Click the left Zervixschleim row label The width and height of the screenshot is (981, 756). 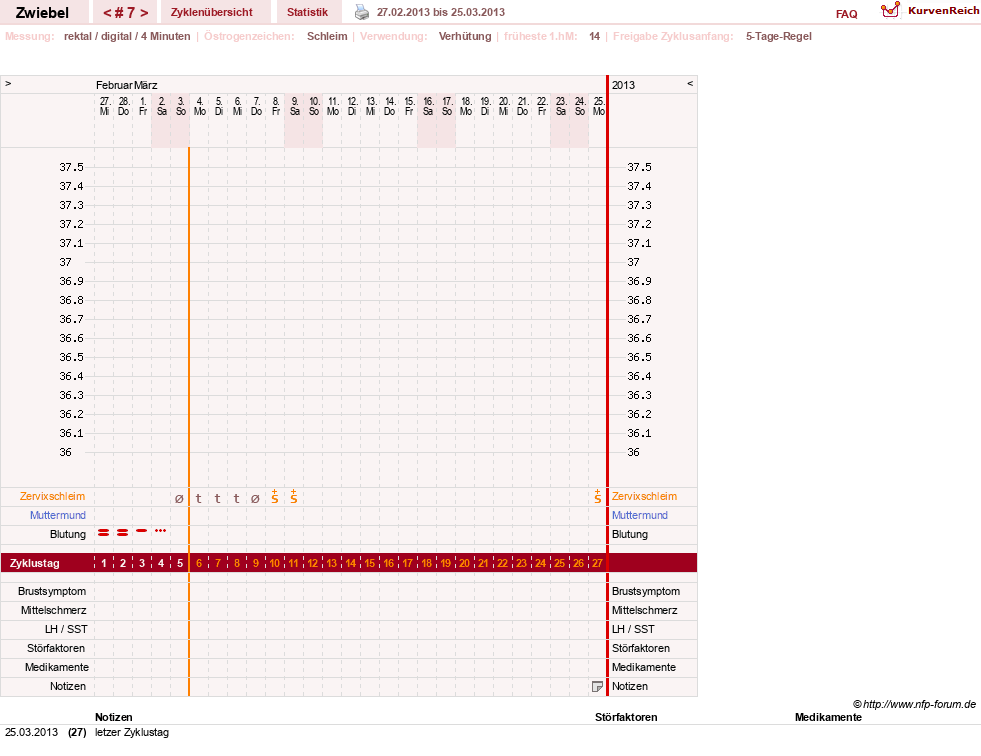coord(53,496)
